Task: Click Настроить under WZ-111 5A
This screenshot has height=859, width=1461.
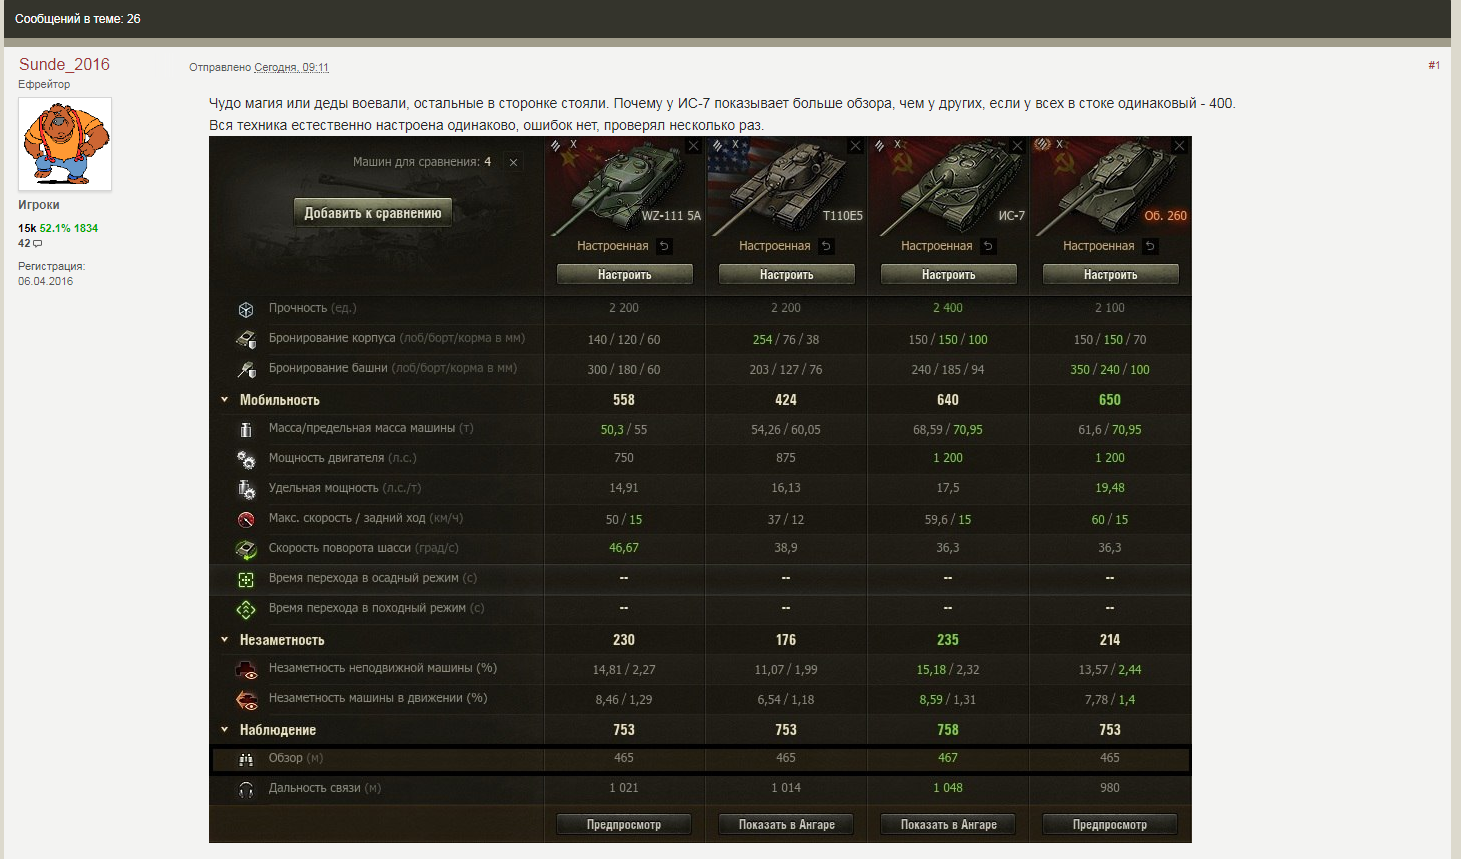Action: (x=625, y=274)
